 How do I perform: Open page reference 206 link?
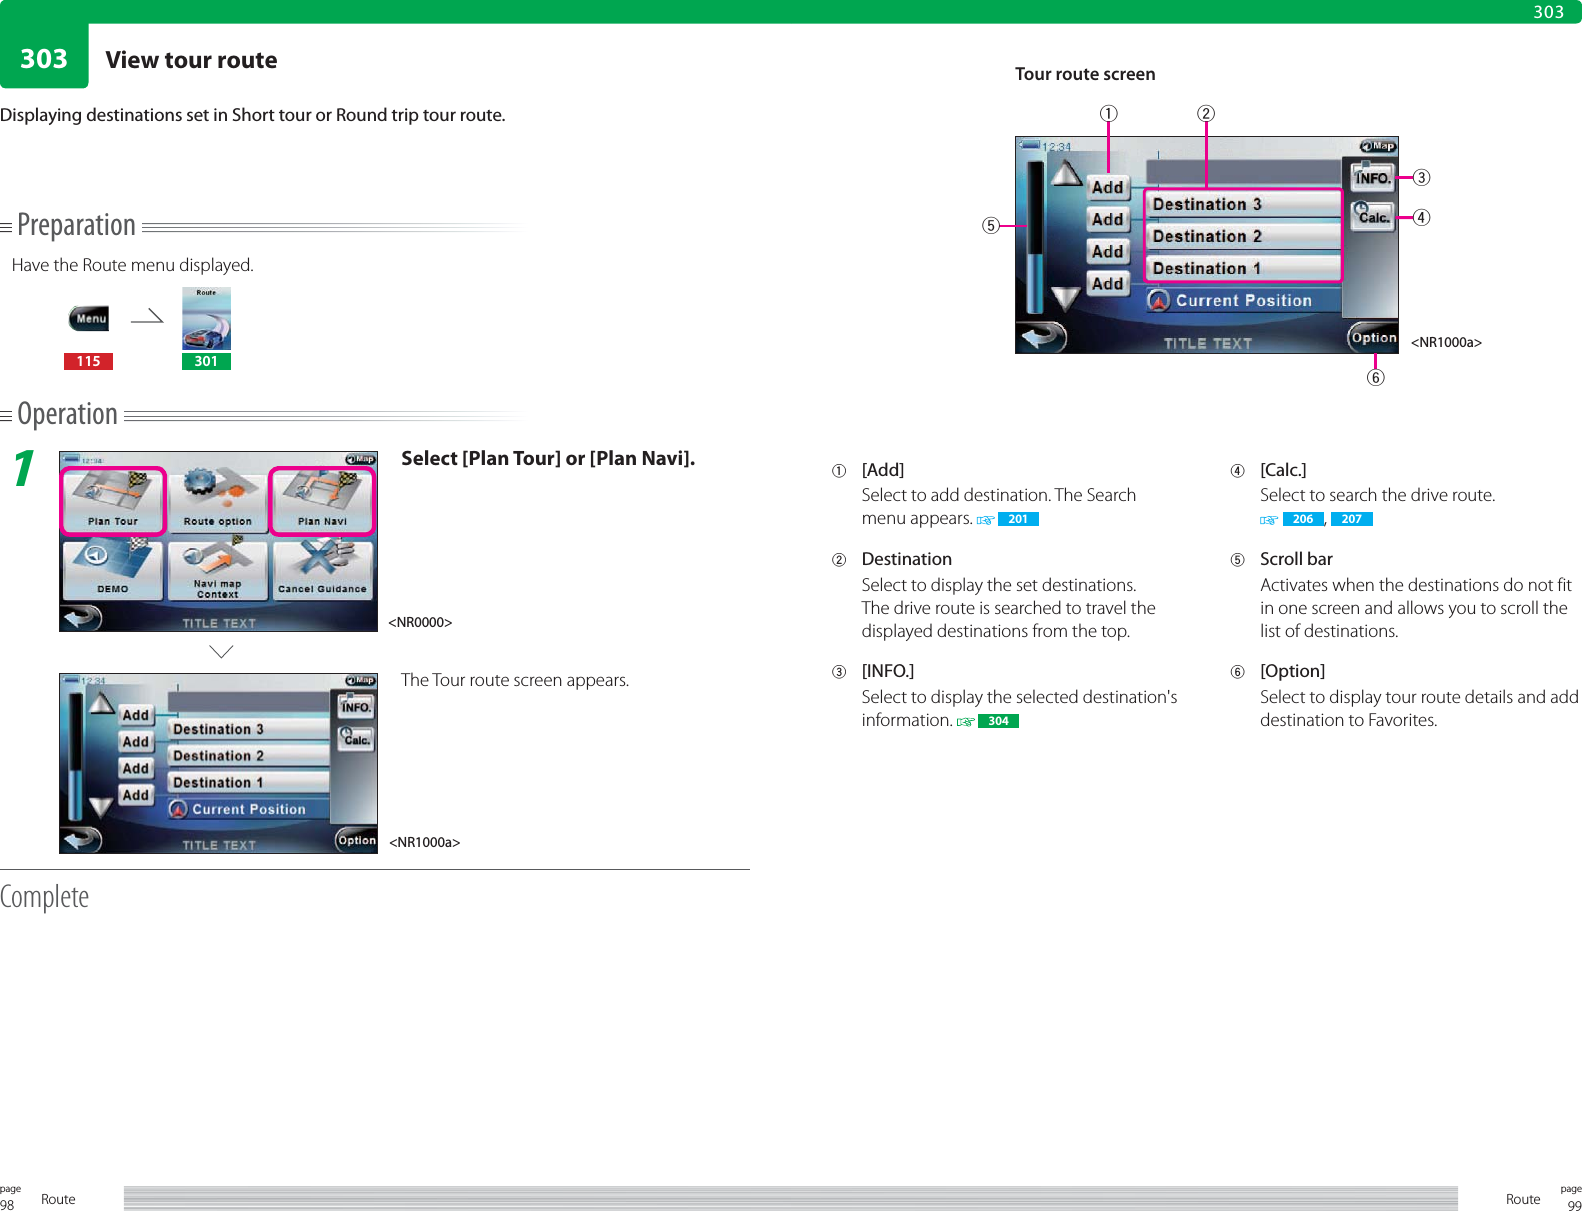pyautogui.click(x=1303, y=519)
